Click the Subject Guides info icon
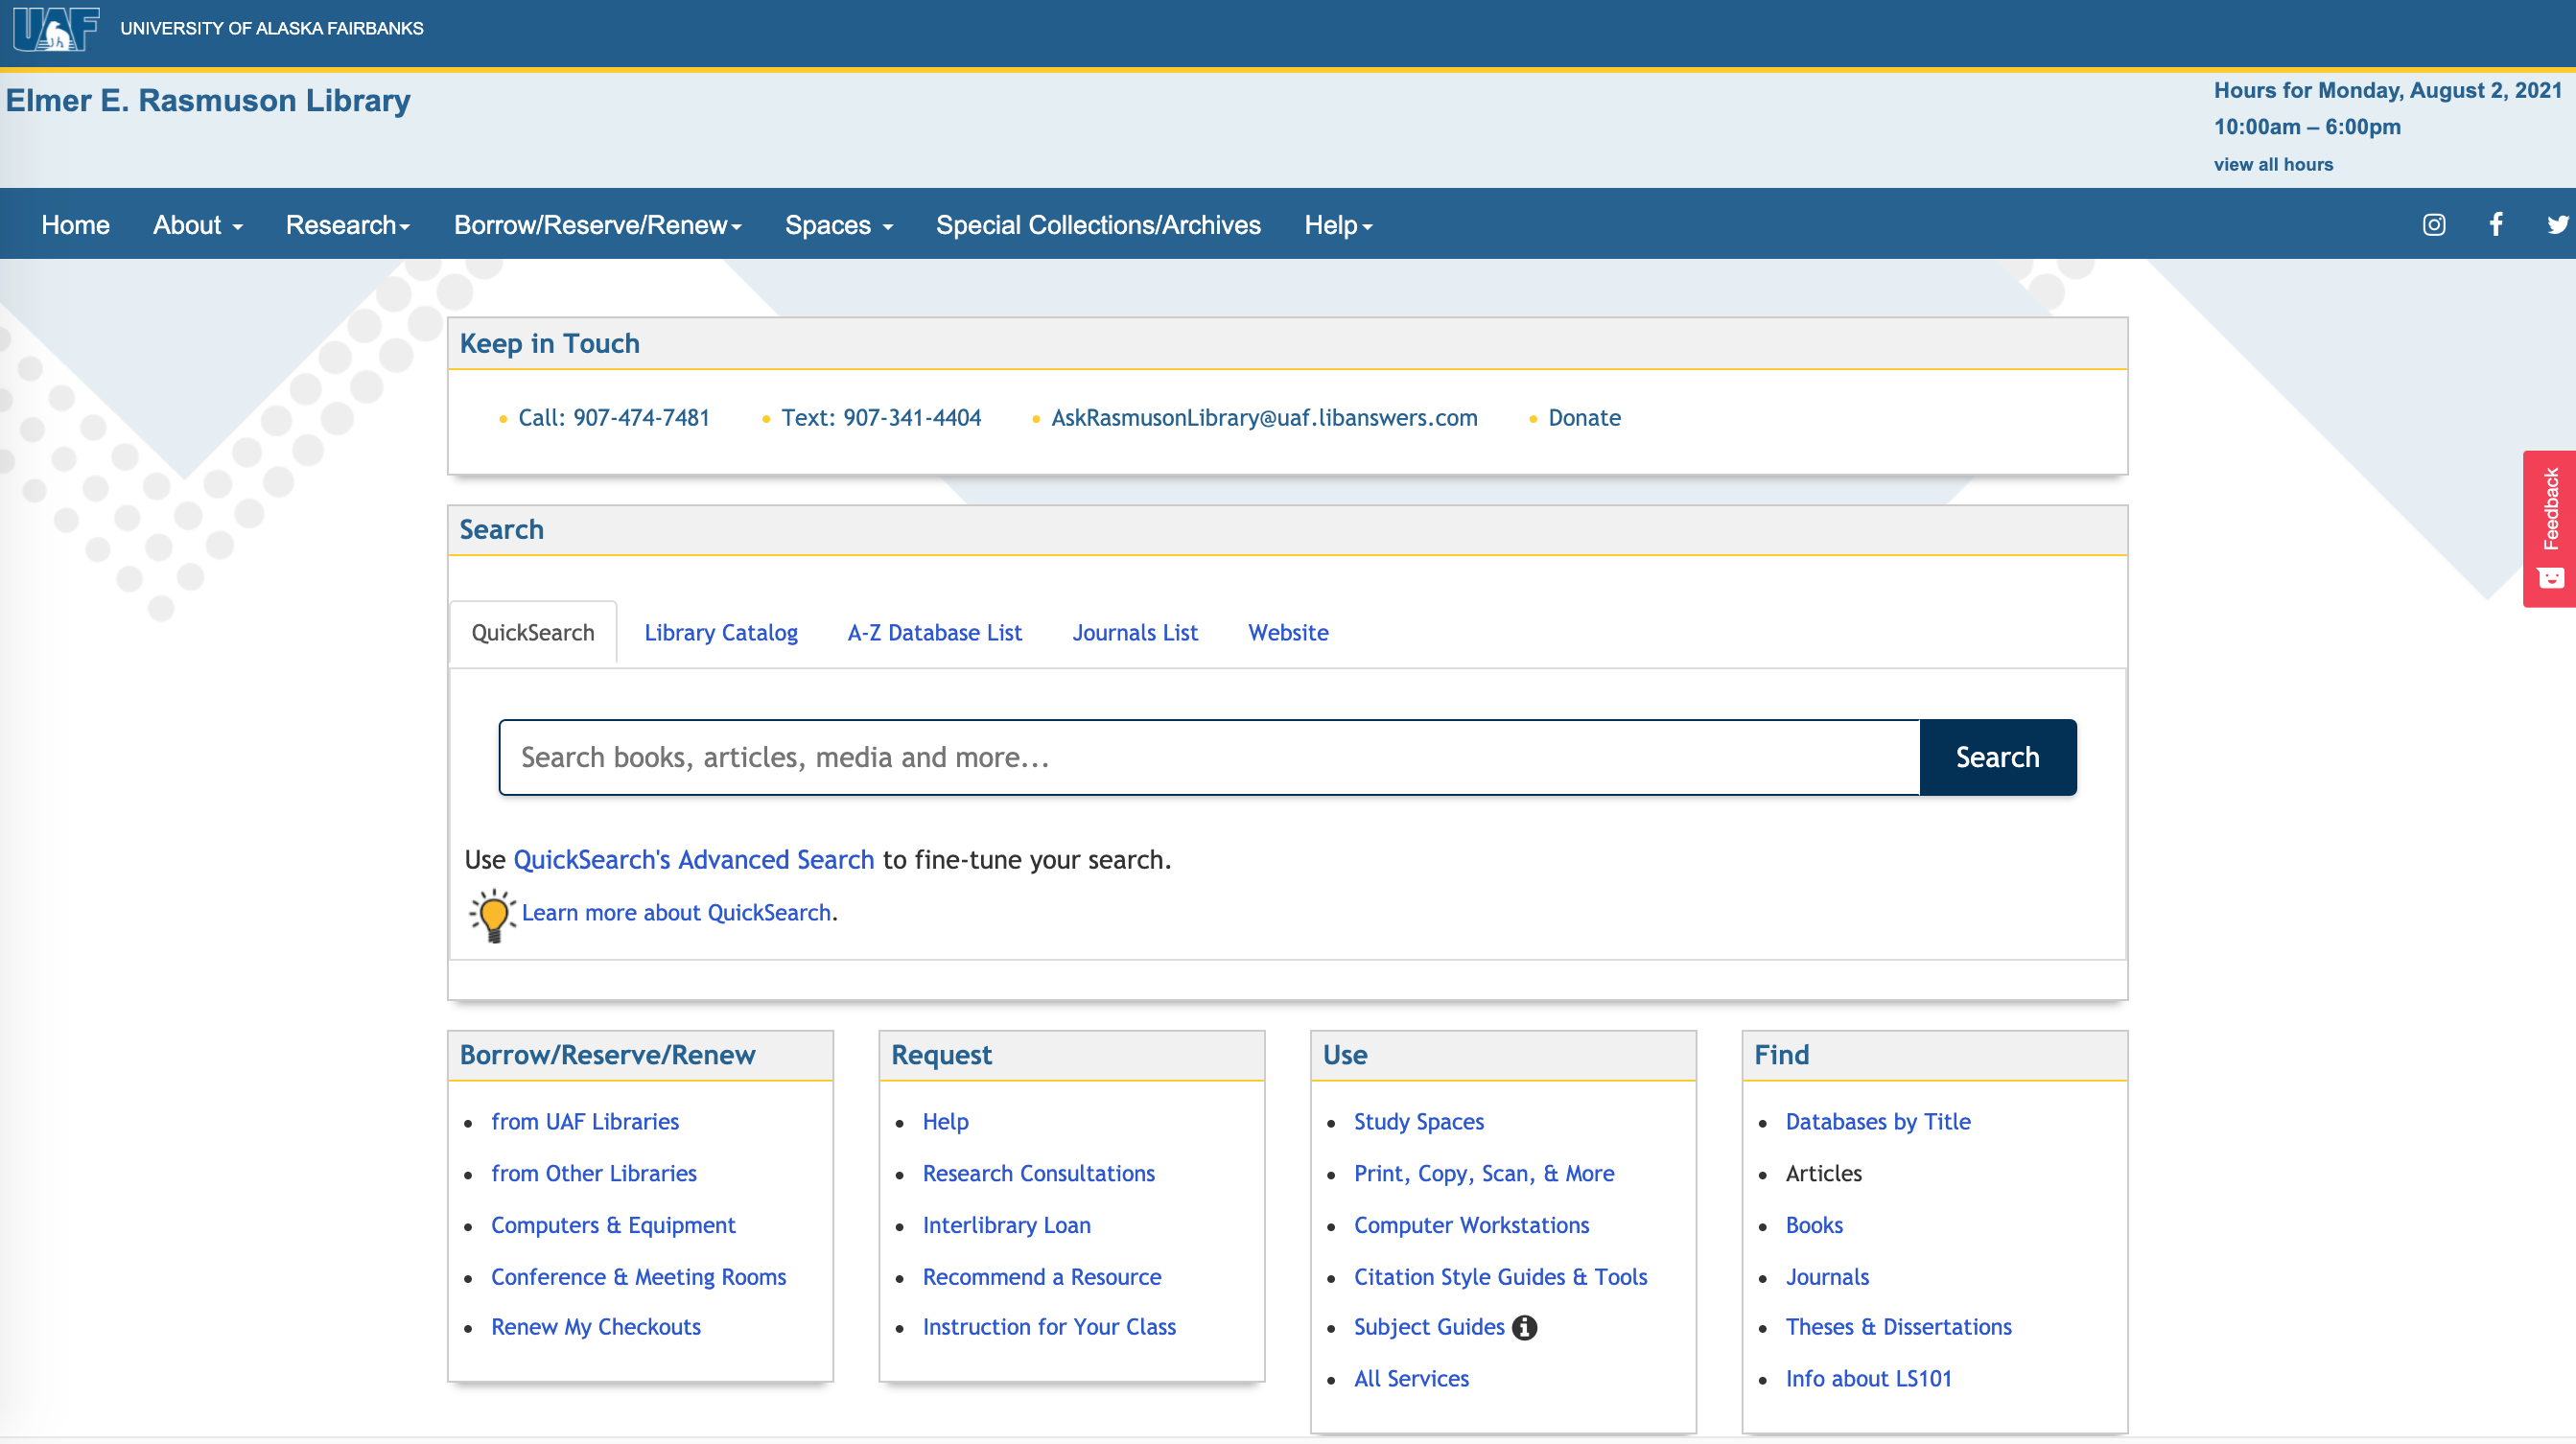The width and height of the screenshot is (2576, 1444). [x=1524, y=1327]
